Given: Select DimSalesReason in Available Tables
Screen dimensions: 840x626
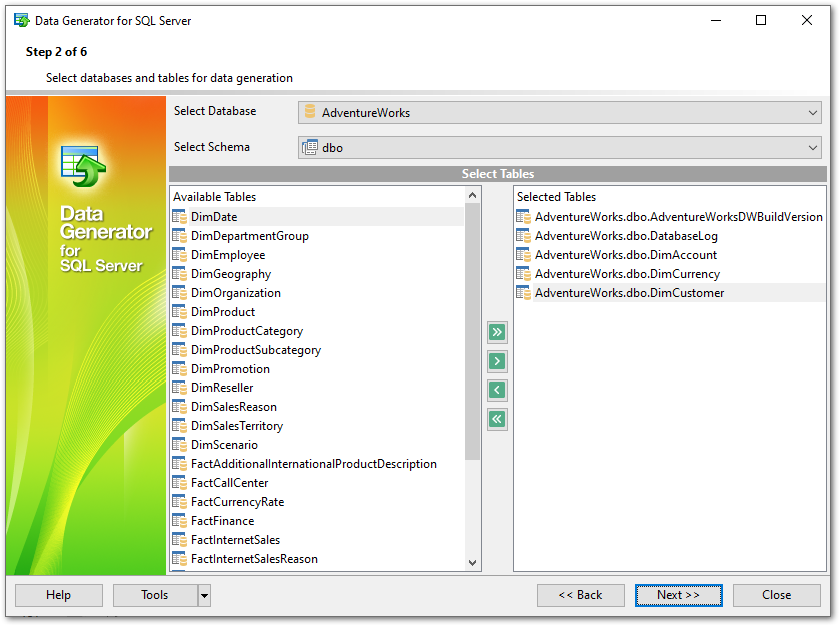Looking at the screenshot, I should (318, 407).
